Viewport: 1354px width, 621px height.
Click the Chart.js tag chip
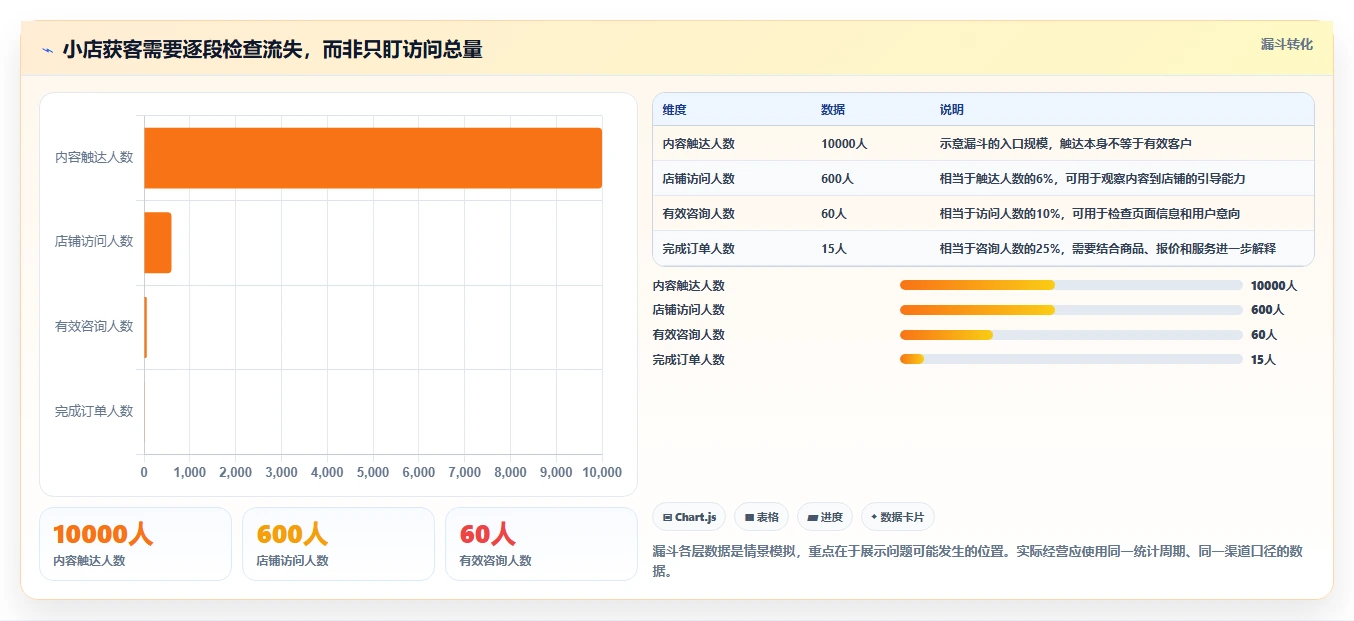(x=689, y=517)
